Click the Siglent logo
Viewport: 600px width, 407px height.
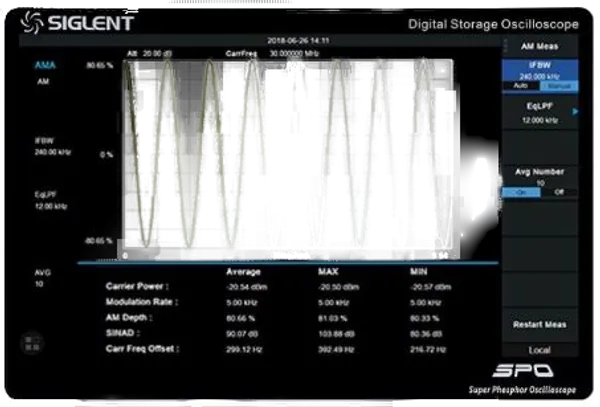(78, 22)
